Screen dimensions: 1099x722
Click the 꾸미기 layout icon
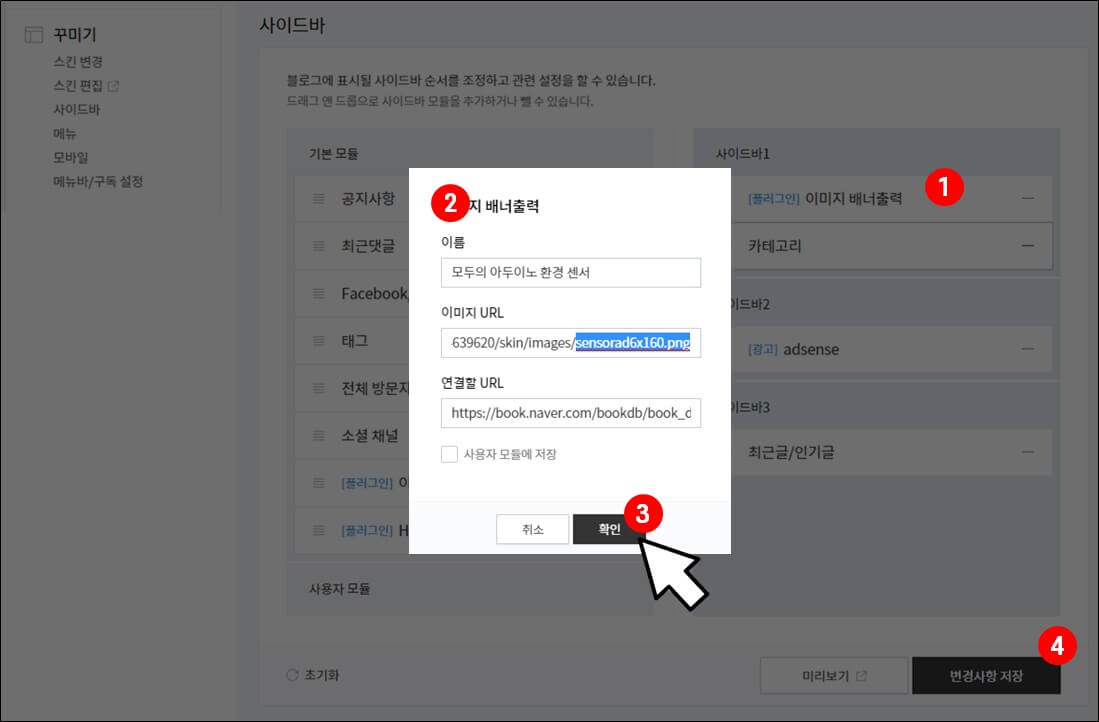click(32, 33)
